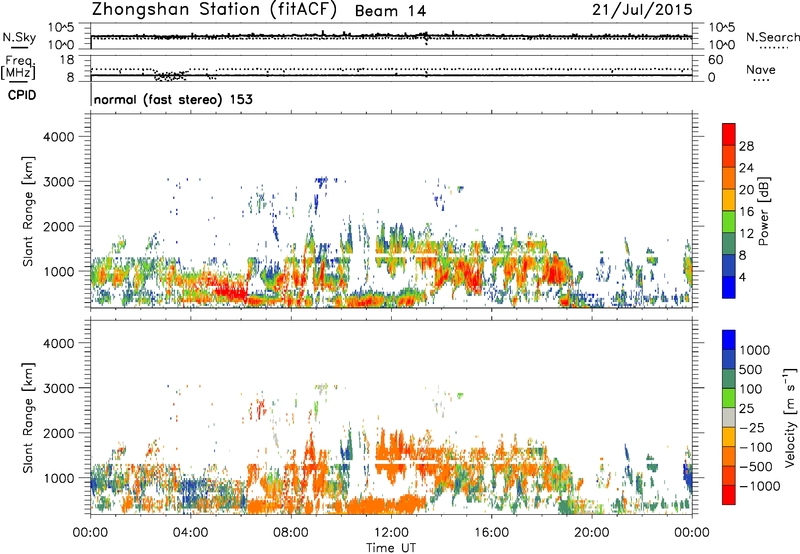
Task: Click the 'Slant Range [km]' label of velocity panel
Action: pos(28,417)
